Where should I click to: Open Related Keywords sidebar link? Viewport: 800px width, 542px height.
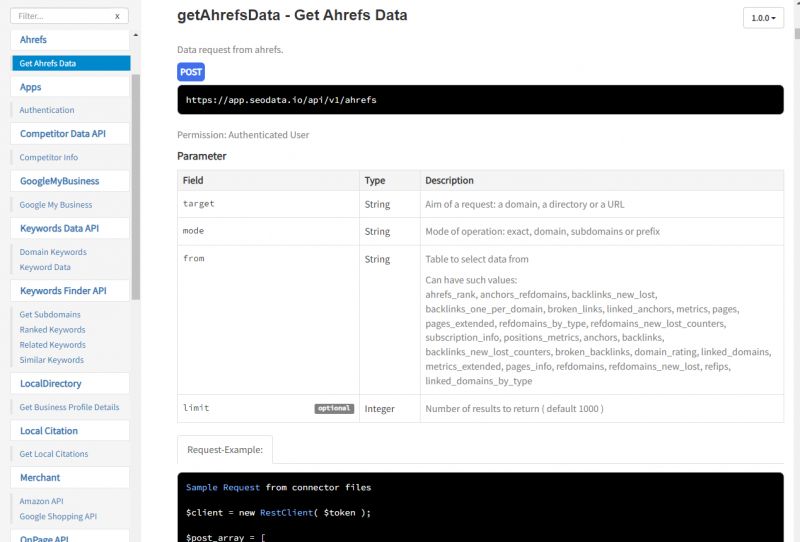tap(53, 345)
